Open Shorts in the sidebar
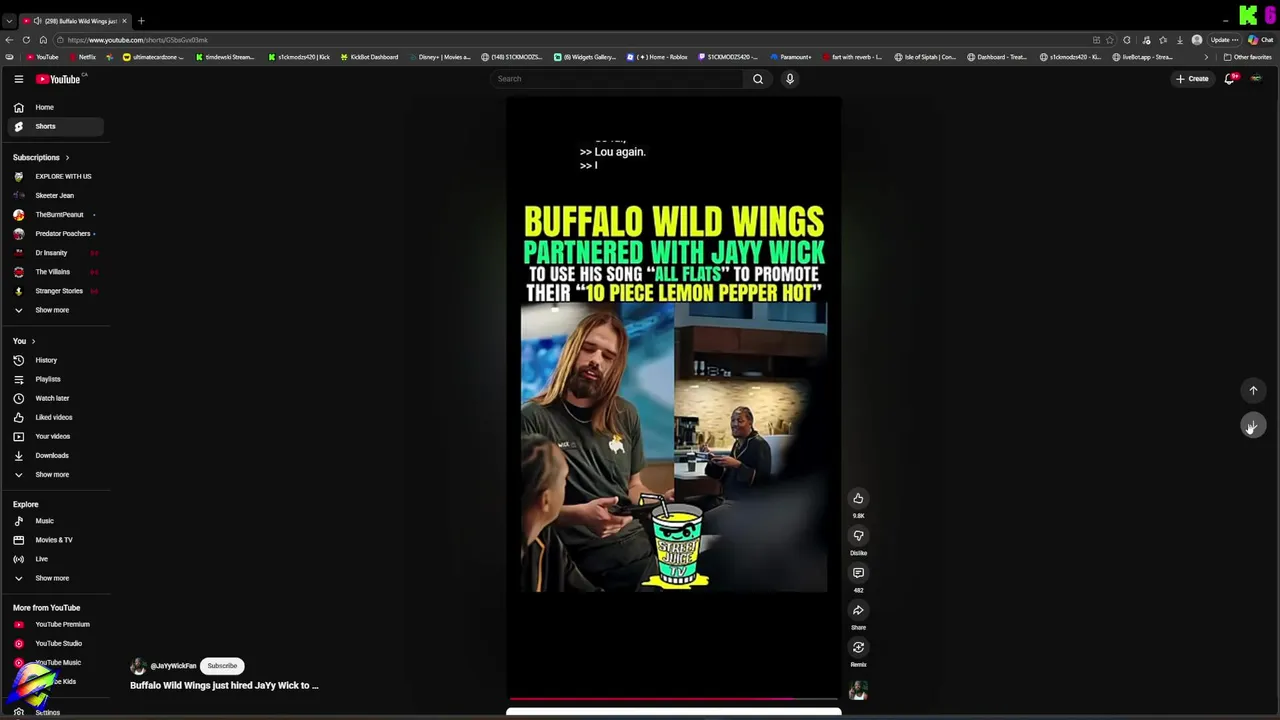The height and width of the screenshot is (720, 1280). tap(56, 126)
